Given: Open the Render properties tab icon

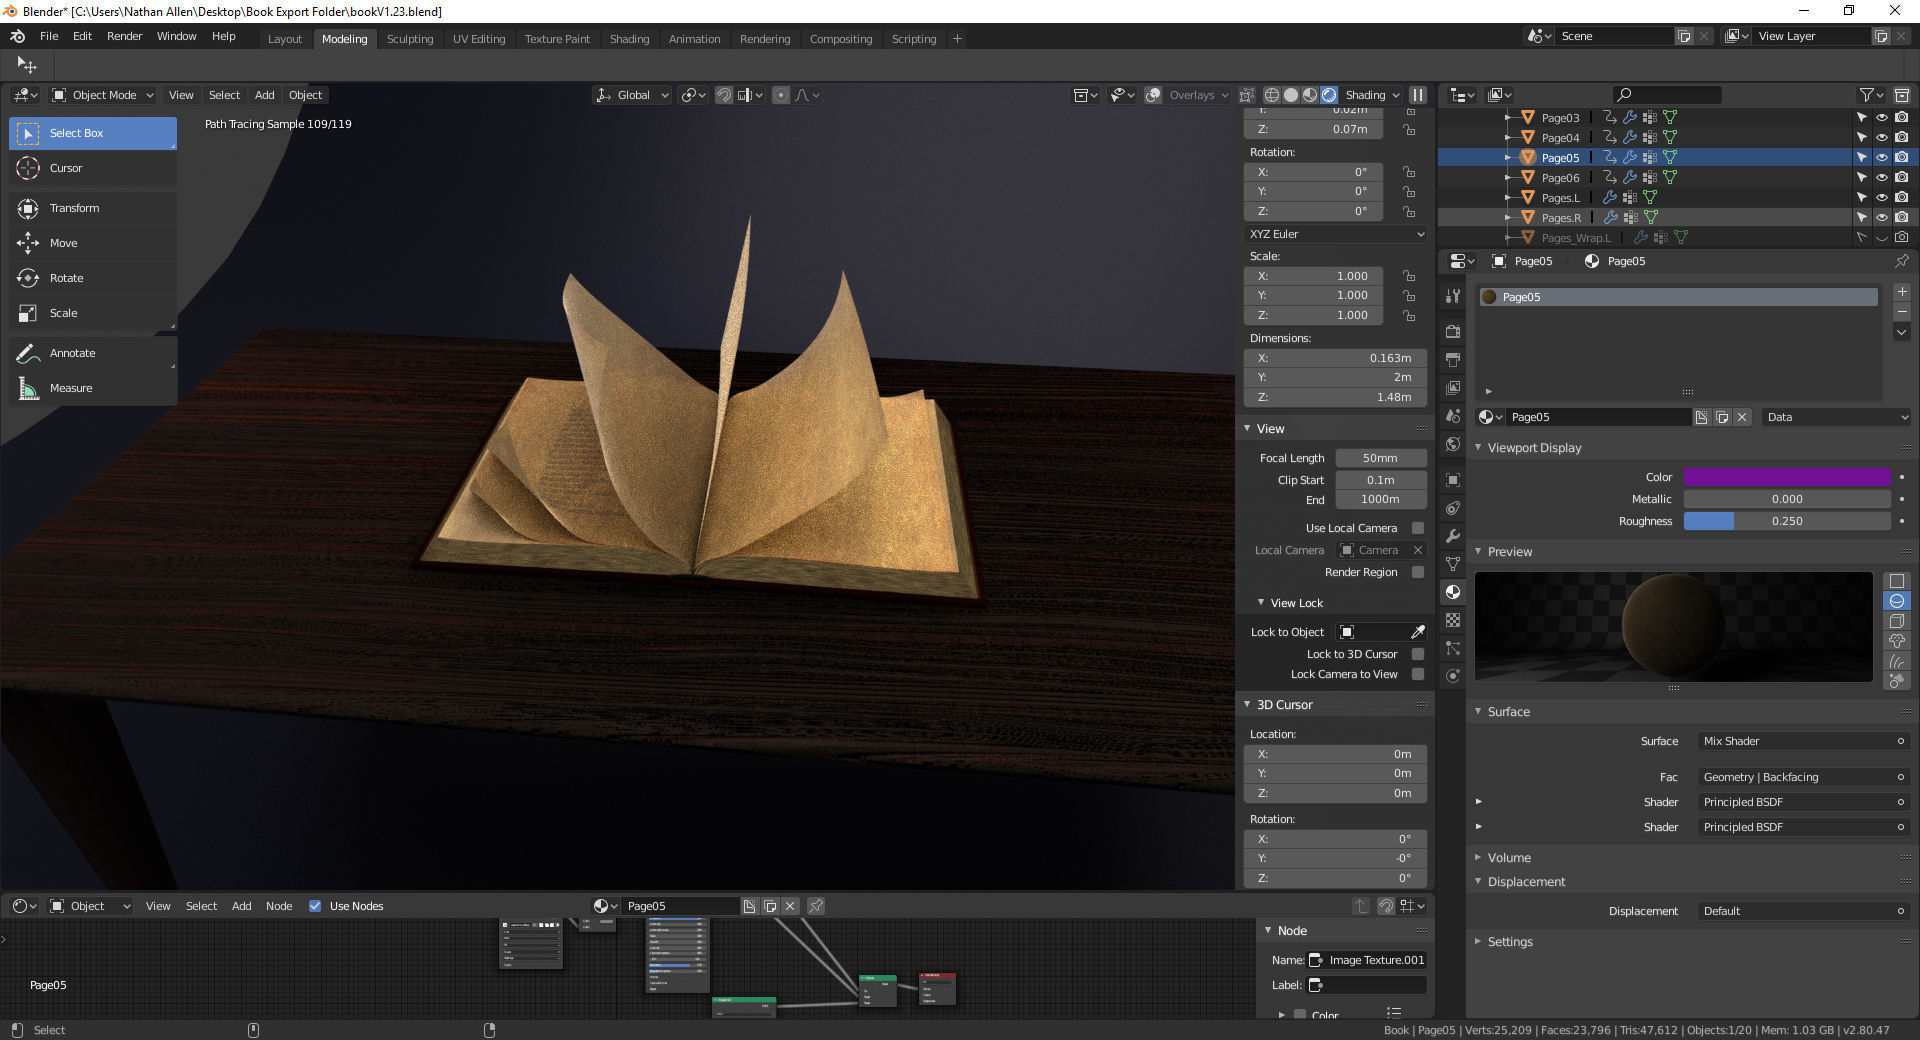Looking at the screenshot, I should (1453, 331).
